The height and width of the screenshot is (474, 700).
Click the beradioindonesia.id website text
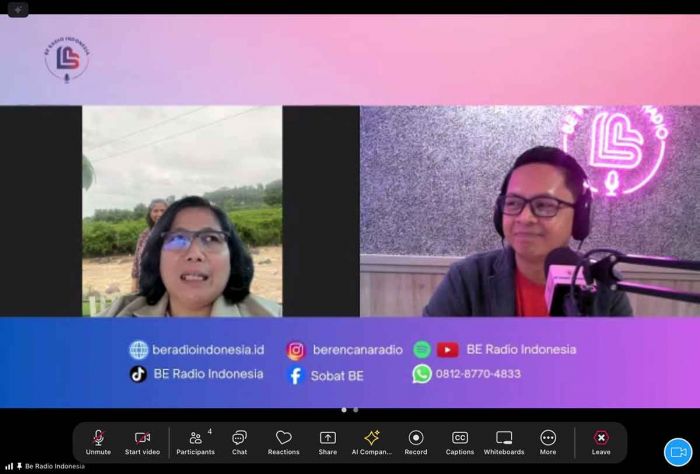coord(208,349)
